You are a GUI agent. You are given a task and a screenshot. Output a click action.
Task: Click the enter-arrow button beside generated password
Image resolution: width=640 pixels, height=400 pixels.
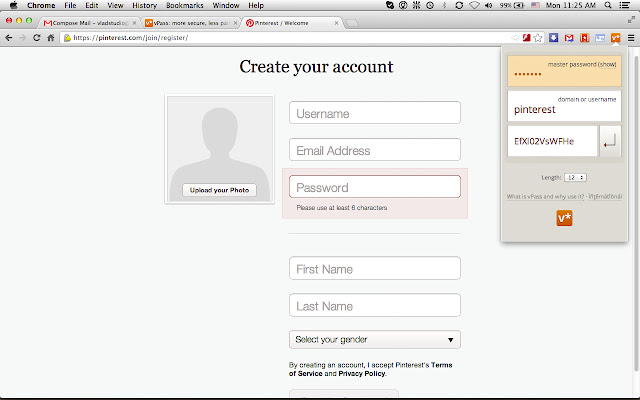click(x=610, y=141)
